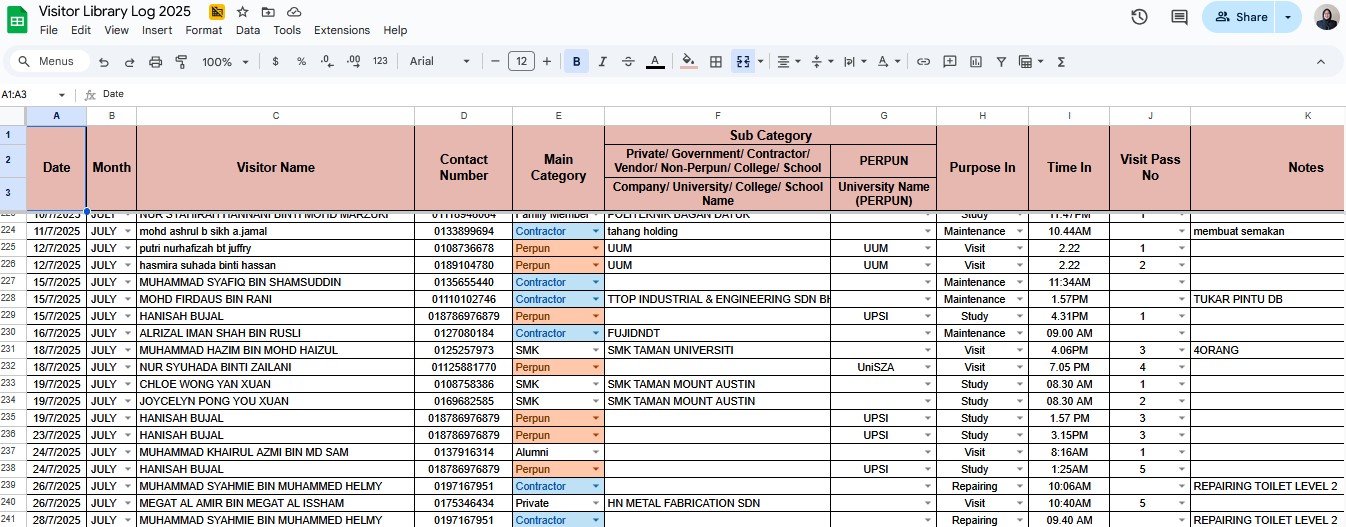Expand Main Category dropdown for tahang holding row
Image resolution: width=1346 pixels, height=527 pixels.
[x=596, y=231]
